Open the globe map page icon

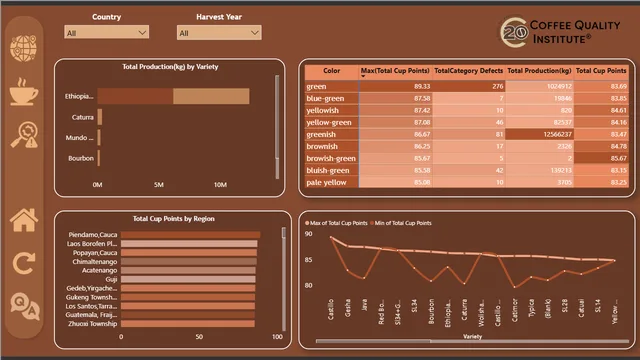[23, 48]
